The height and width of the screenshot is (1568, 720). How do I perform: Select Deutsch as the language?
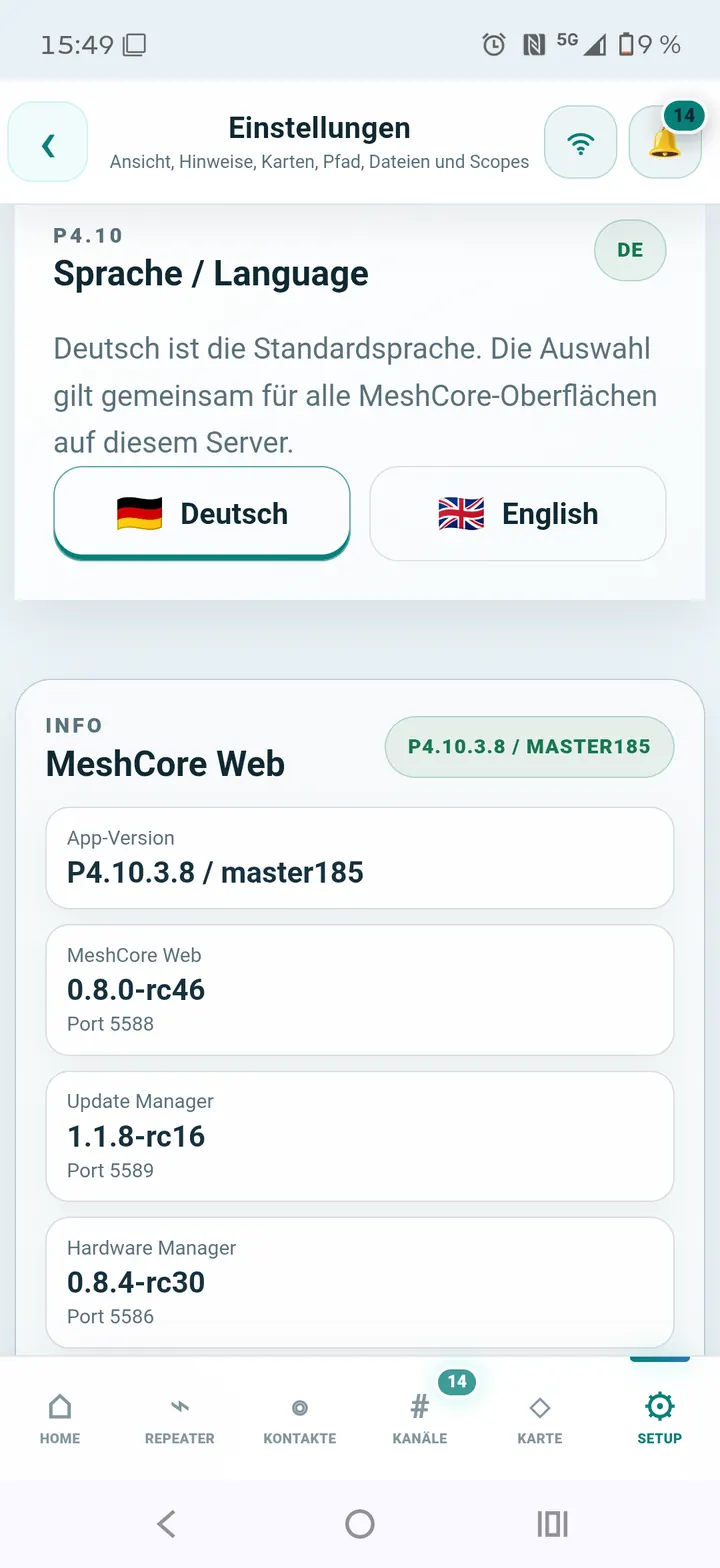tap(202, 513)
